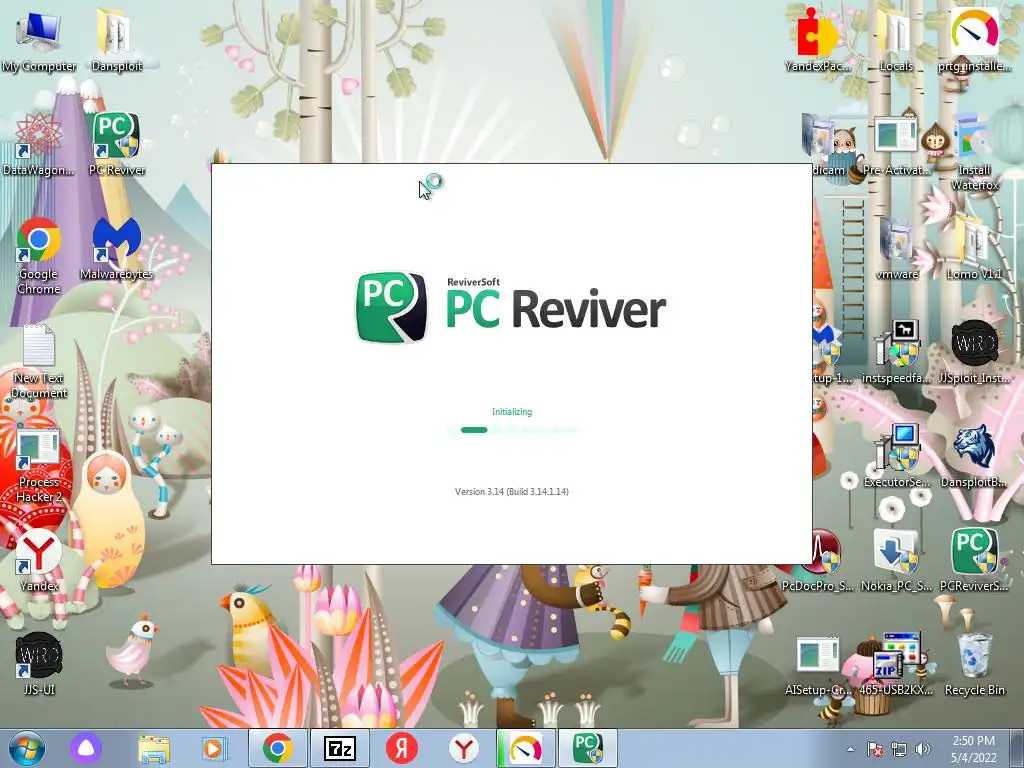Open Windows Media Player taskbar icon

[x=214, y=748]
